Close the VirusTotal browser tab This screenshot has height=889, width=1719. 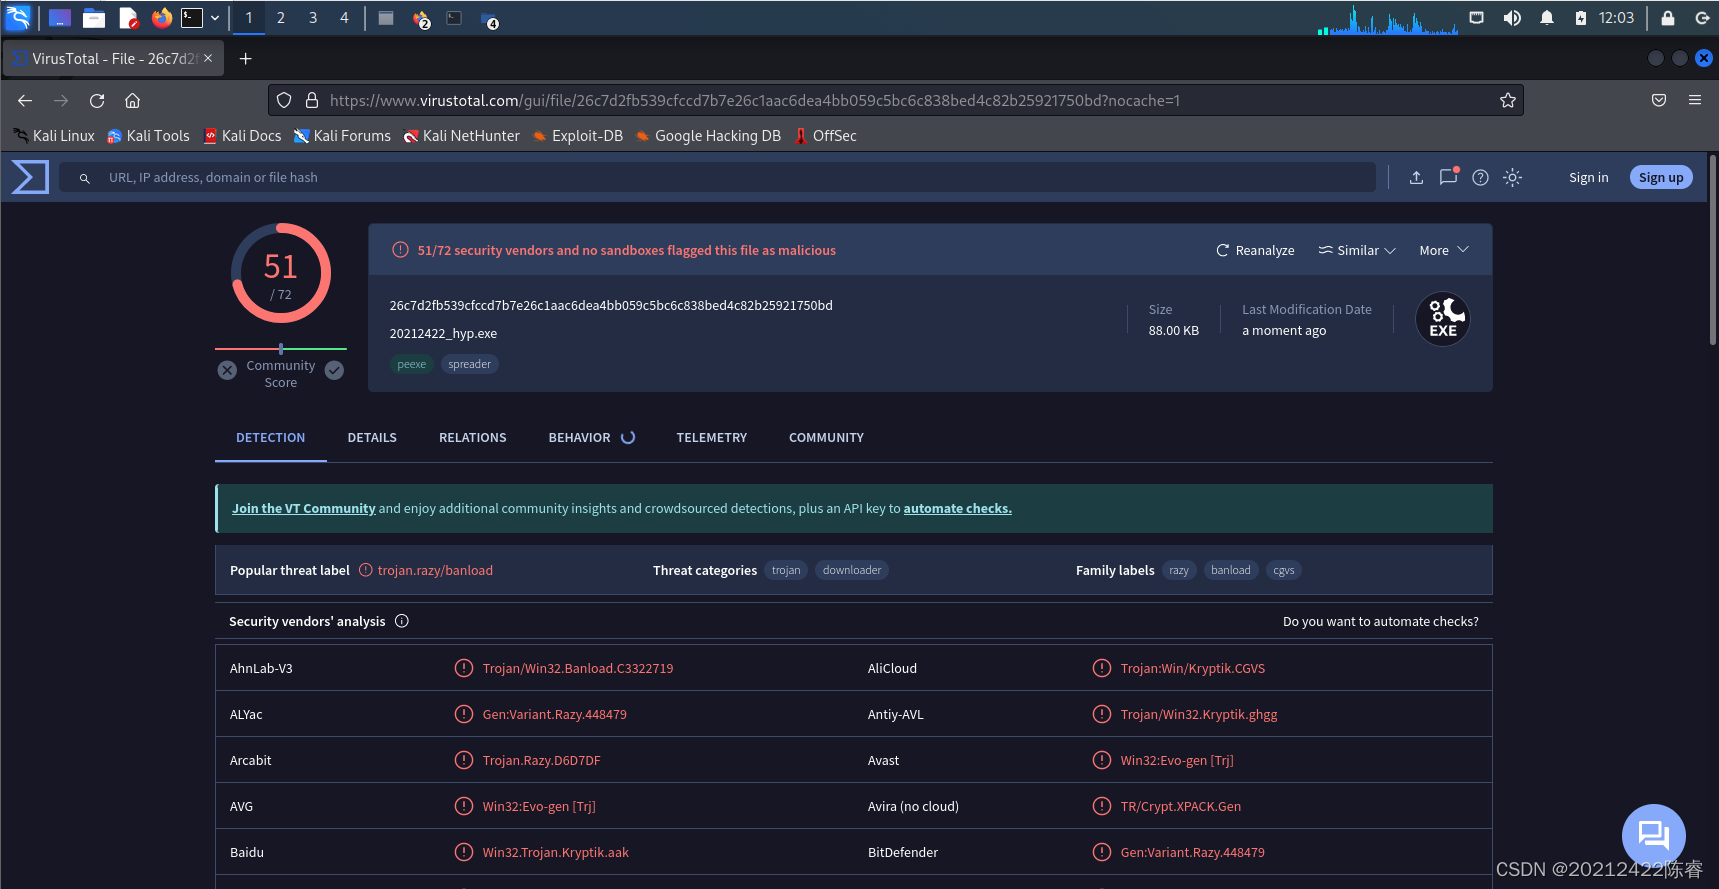tap(208, 58)
